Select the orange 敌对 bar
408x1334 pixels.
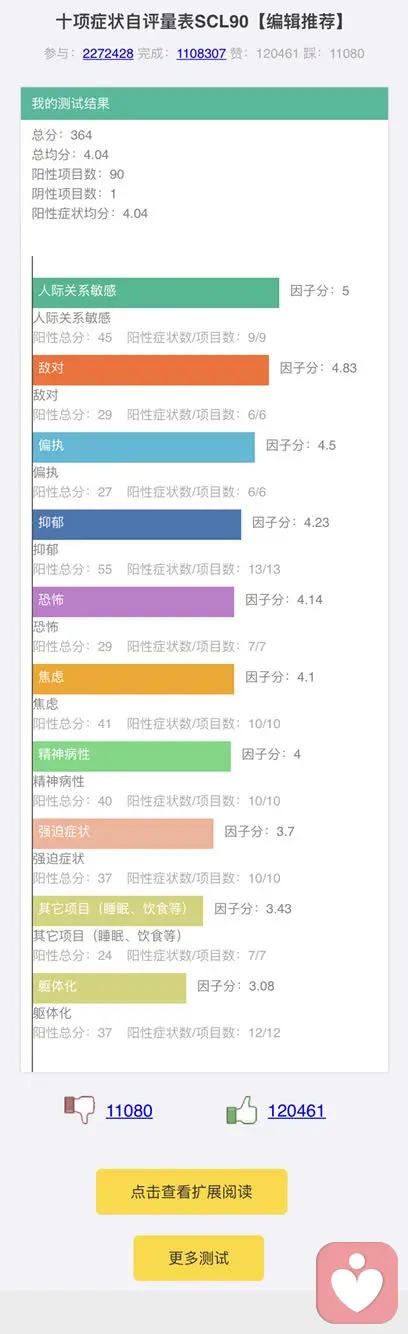pyautogui.click(x=151, y=369)
